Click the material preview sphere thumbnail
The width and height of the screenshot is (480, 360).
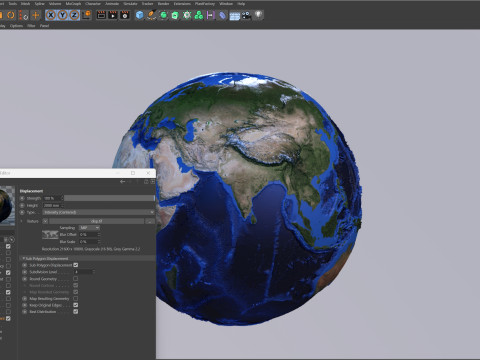pyautogui.click(x=7, y=206)
